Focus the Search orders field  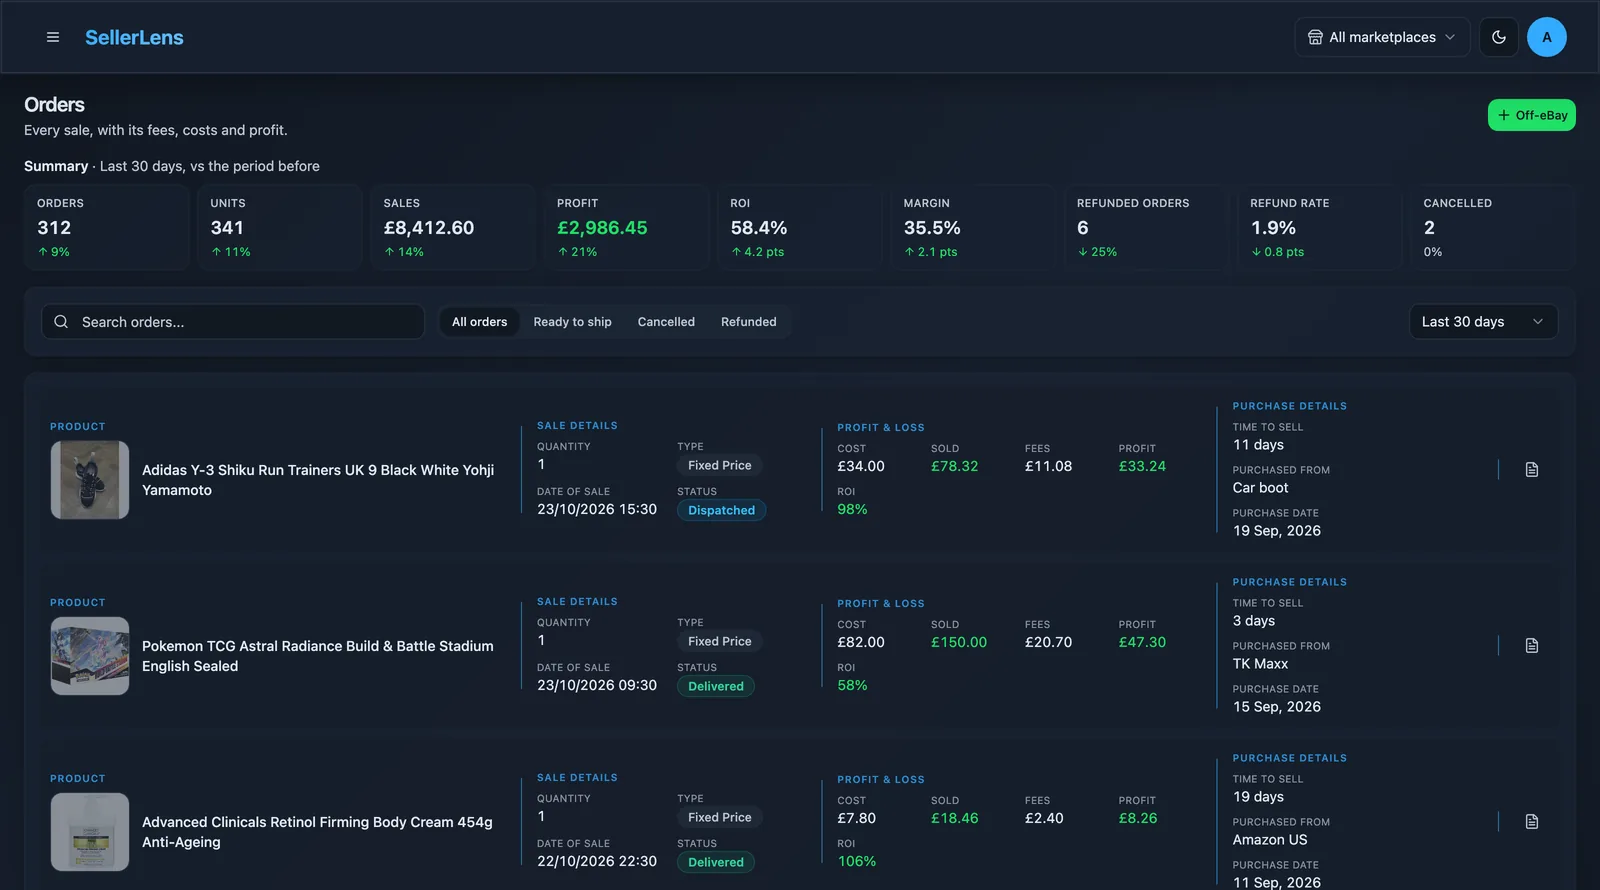tap(233, 322)
